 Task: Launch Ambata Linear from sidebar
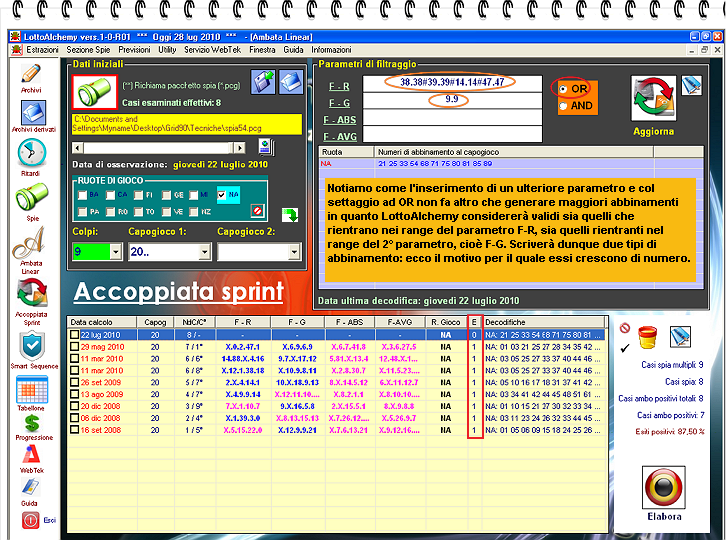[x=30, y=243]
